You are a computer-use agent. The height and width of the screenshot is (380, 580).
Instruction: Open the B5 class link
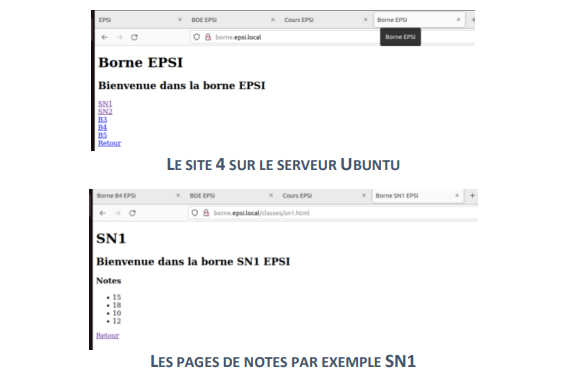click(102, 135)
